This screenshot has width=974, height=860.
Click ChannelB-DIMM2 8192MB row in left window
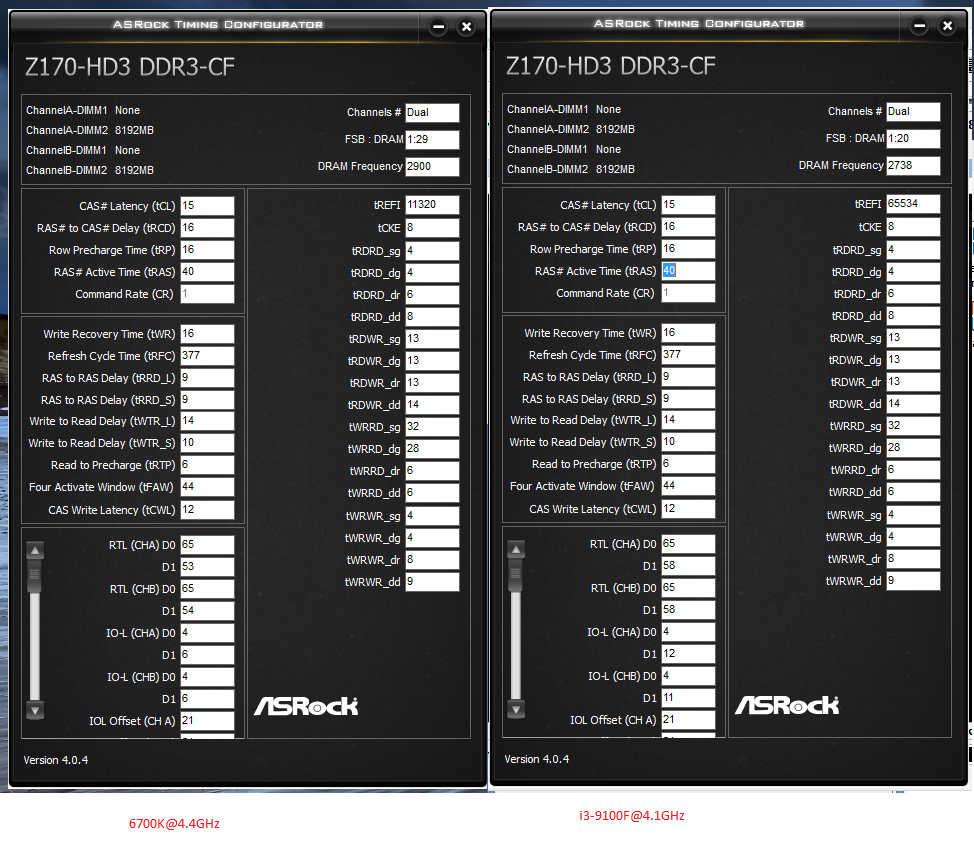pyautogui.click(x=90, y=170)
